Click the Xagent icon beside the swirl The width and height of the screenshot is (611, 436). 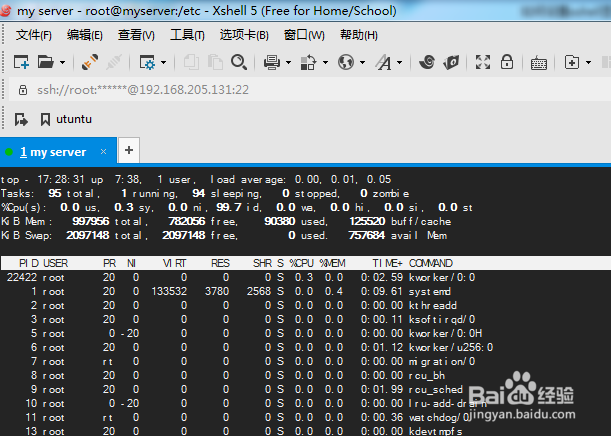pos(451,62)
